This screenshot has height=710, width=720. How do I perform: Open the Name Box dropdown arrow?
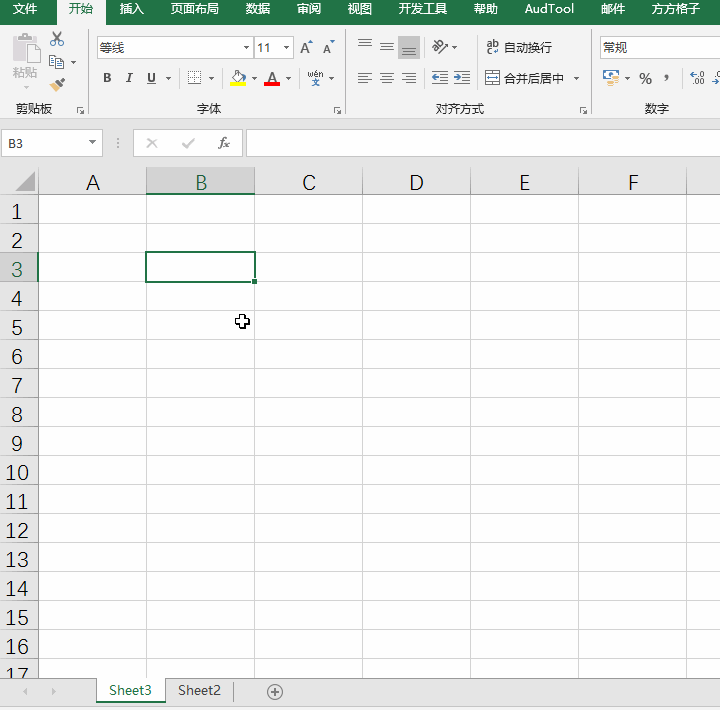(92, 142)
